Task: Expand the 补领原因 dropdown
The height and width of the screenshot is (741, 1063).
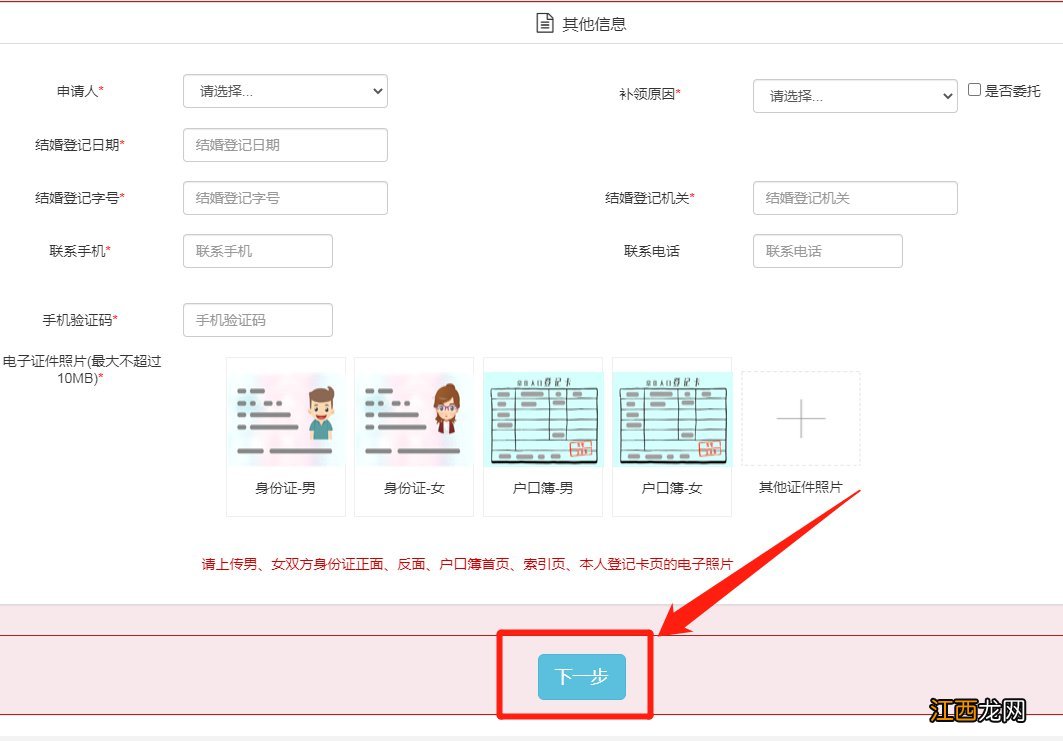Action: coord(854,96)
